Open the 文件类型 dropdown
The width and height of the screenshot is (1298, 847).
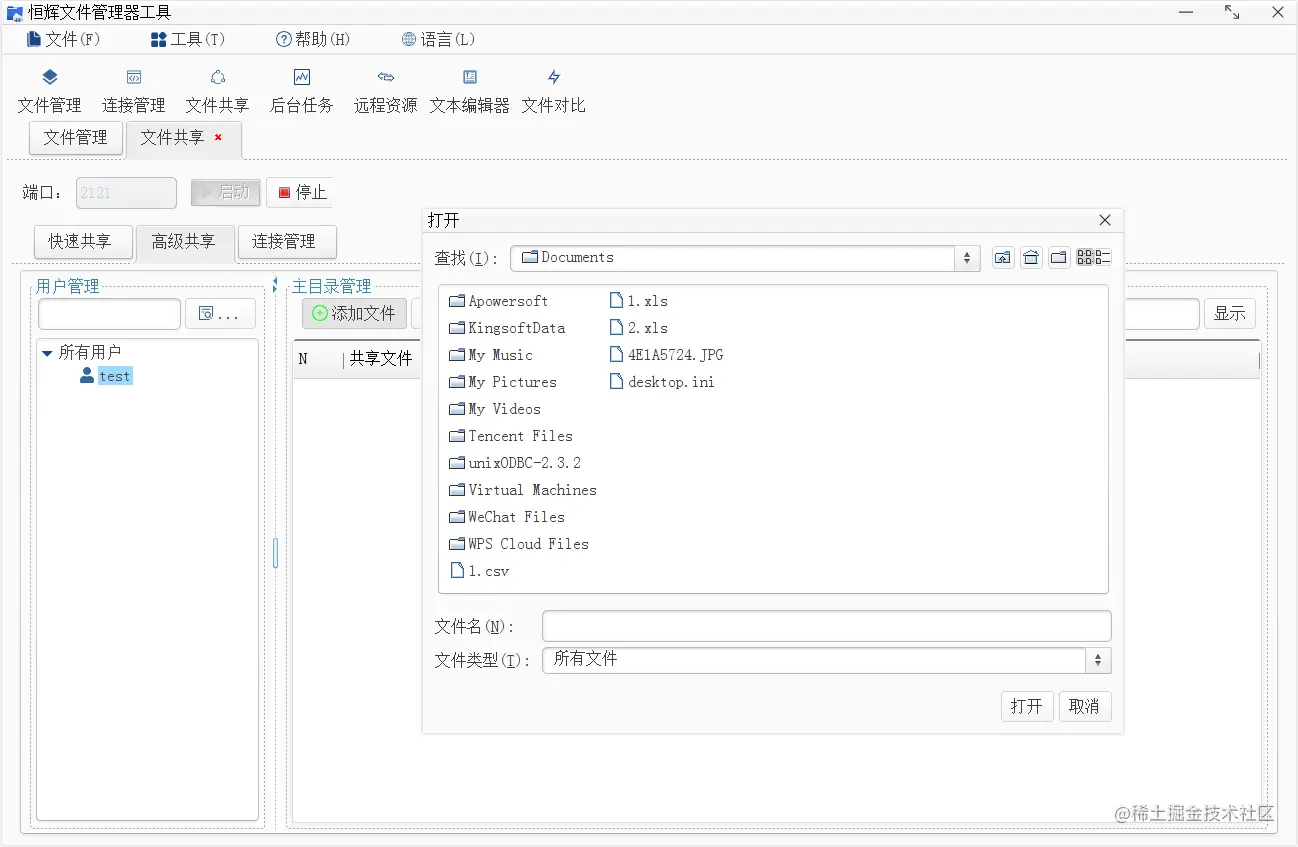pos(1099,660)
